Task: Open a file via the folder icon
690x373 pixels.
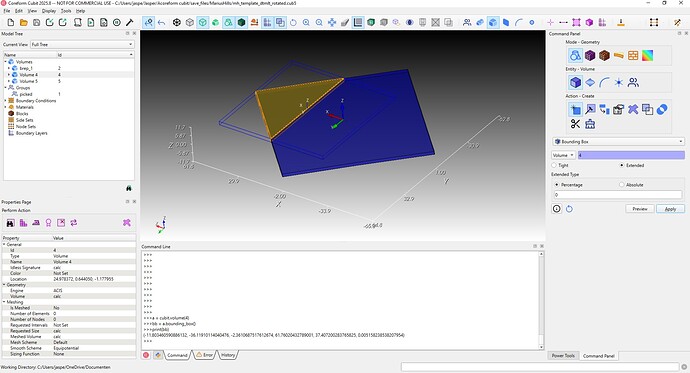Action: 24,22
